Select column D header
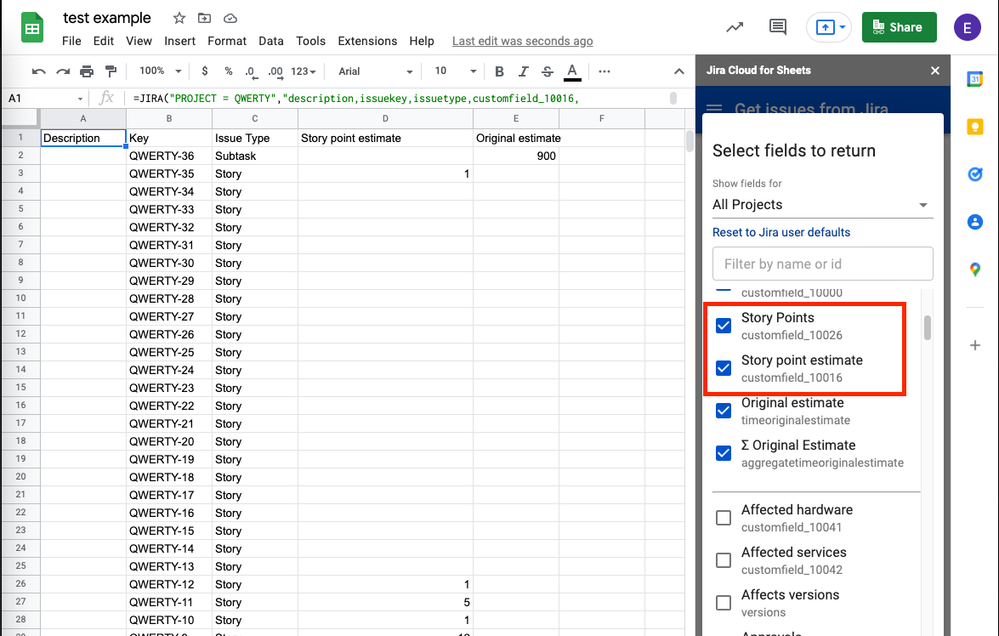 pos(385,119)
